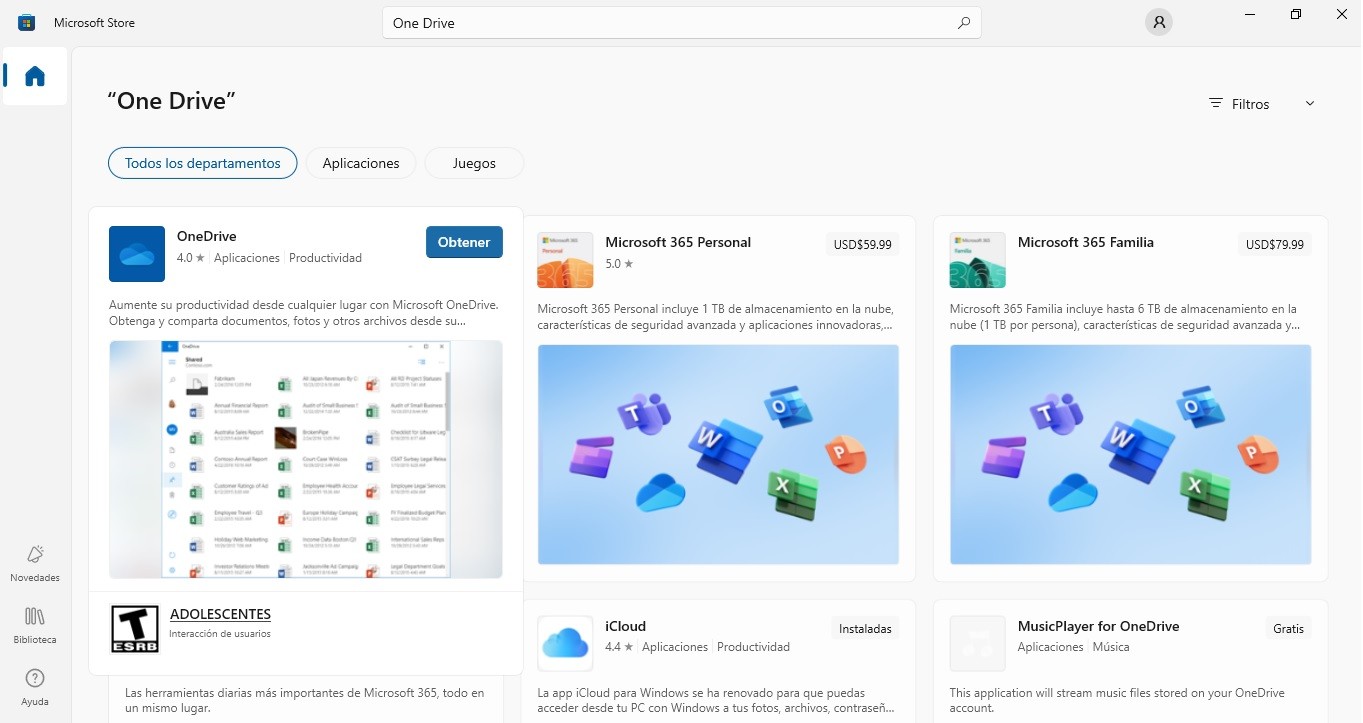Open Microsoft 365 Personal banner image

[718, 455]
